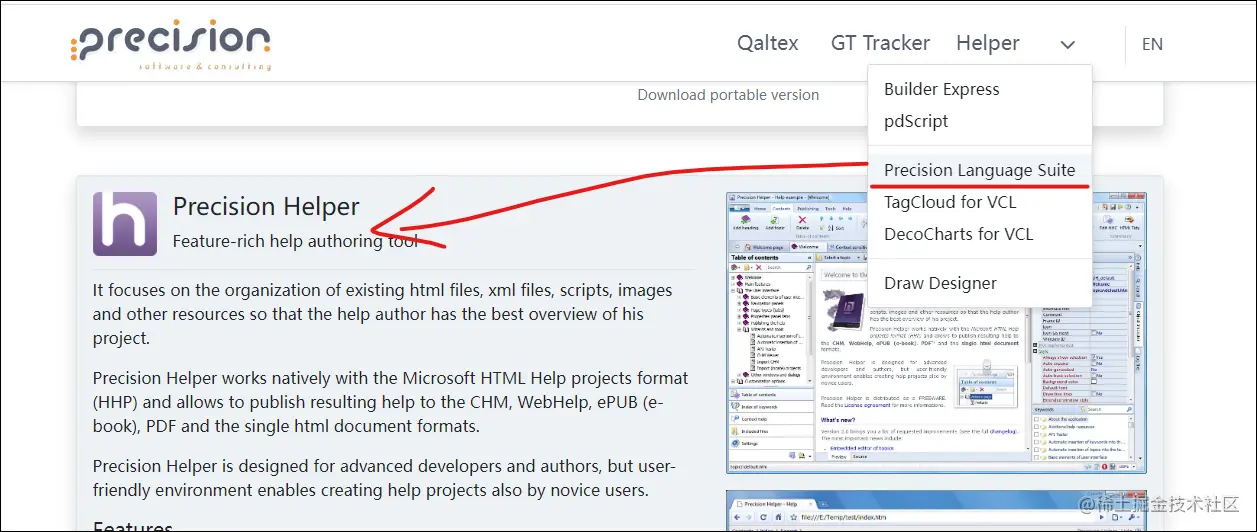
Task: Click the Precision Helper heading
Action: point(266,207)
